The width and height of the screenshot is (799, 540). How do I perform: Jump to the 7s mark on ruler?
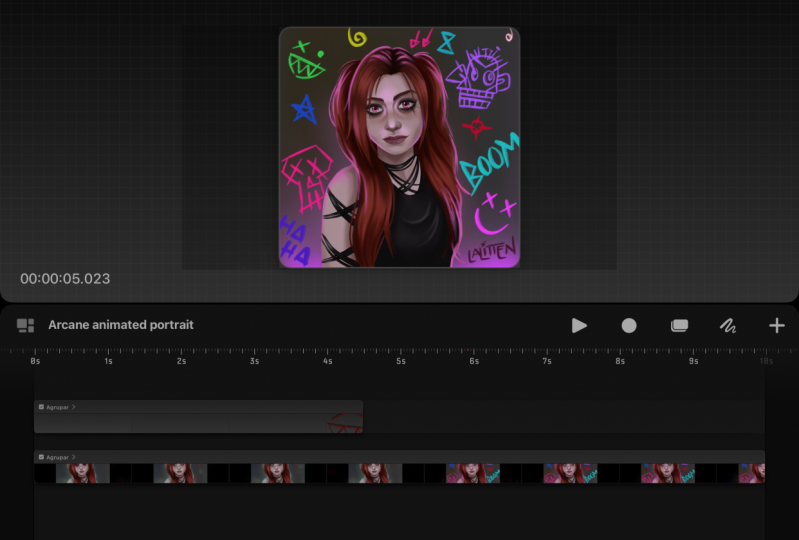tap(547, 361)
